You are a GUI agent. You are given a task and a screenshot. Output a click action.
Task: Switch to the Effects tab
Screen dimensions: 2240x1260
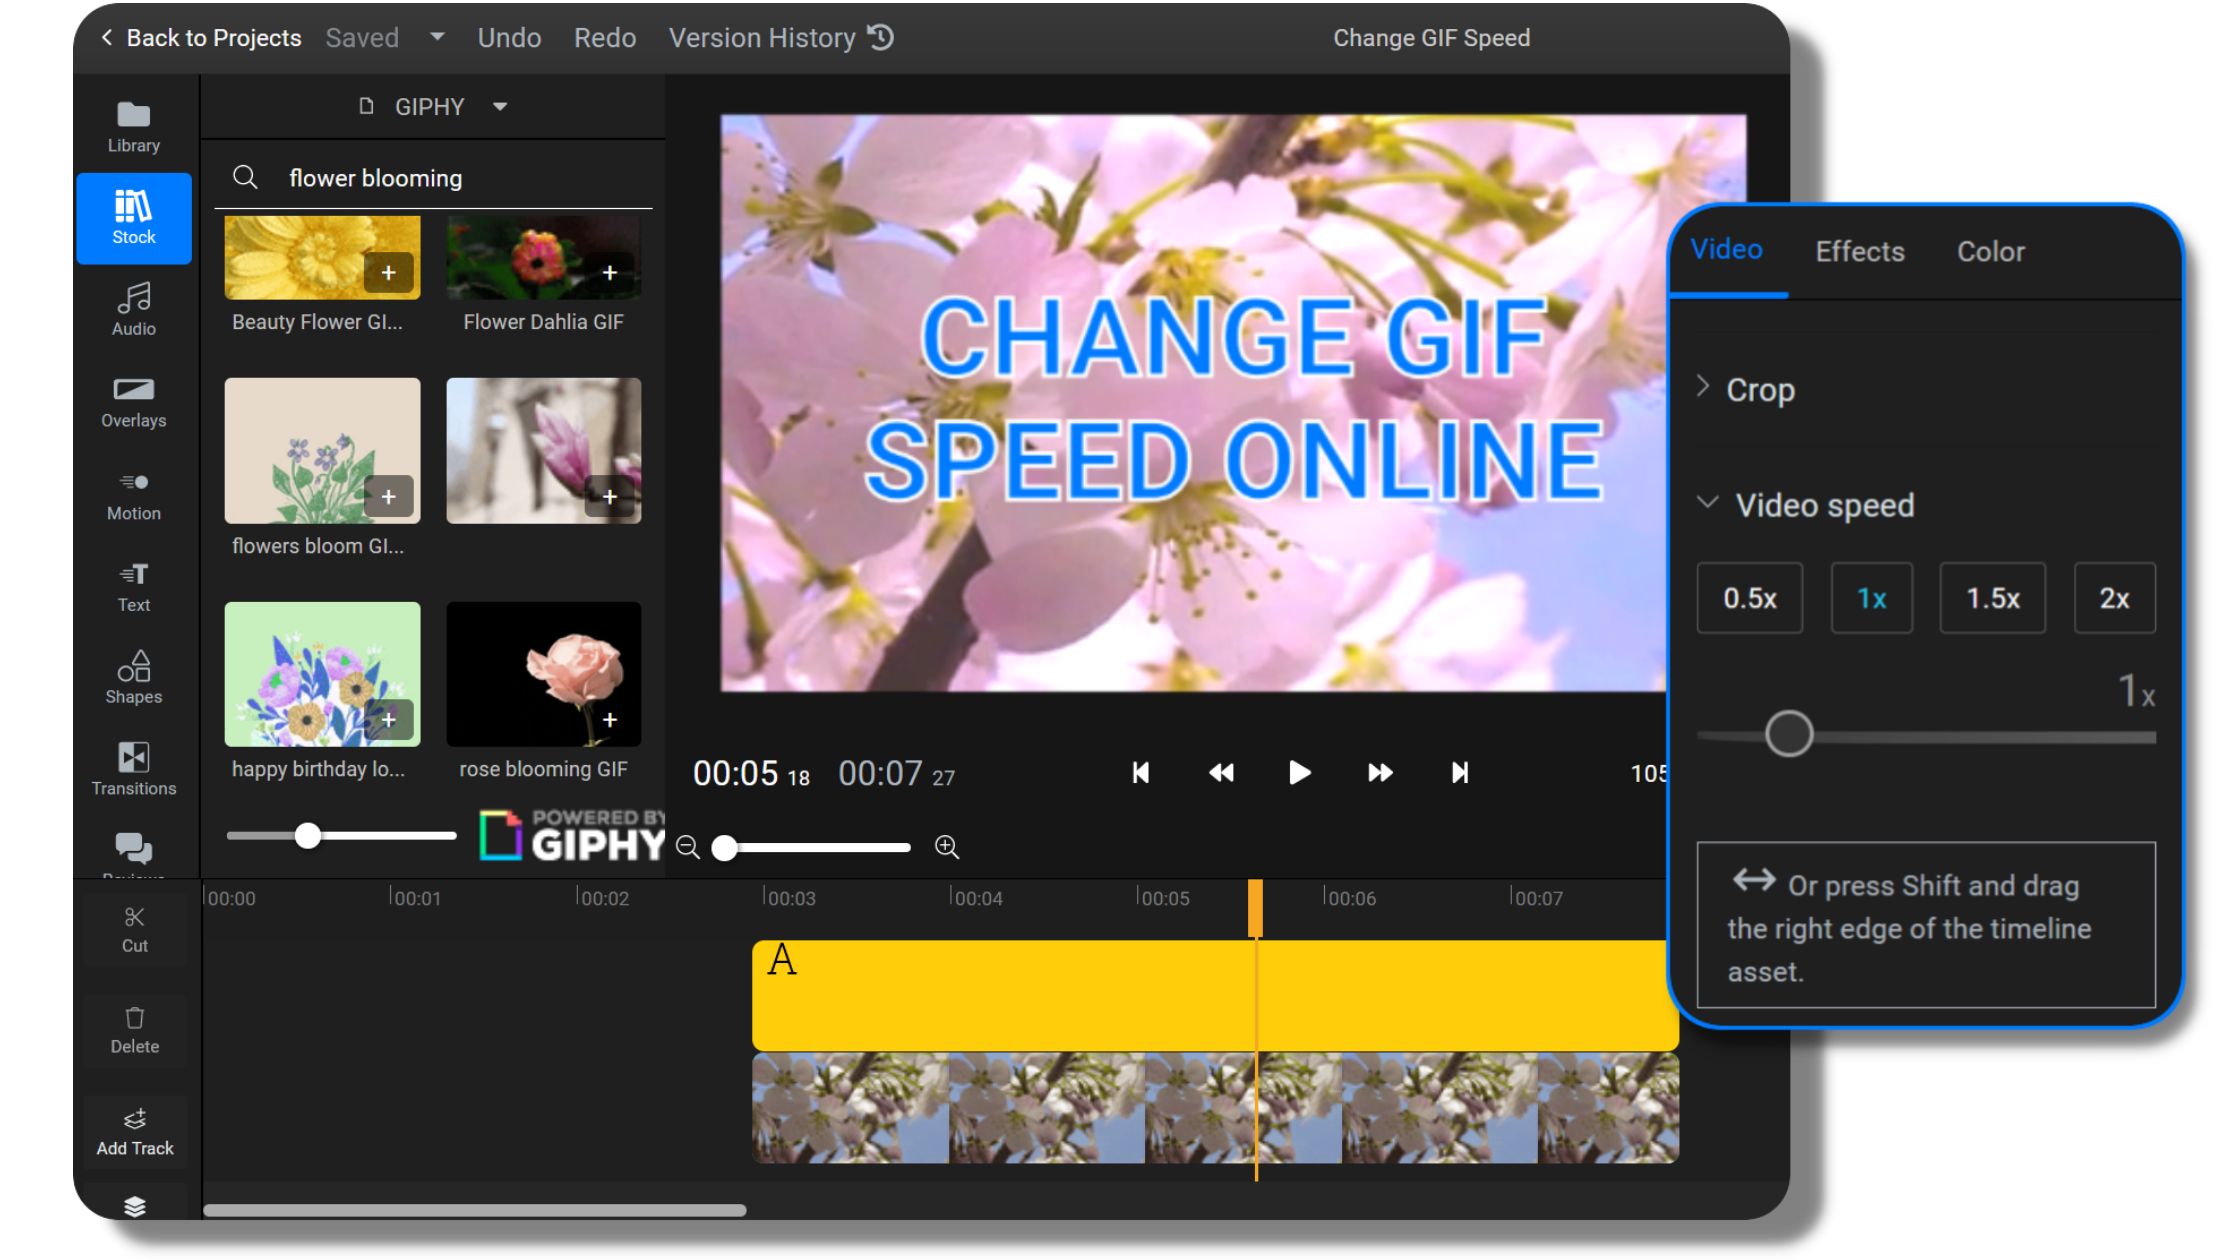[x=1859, y=251]
